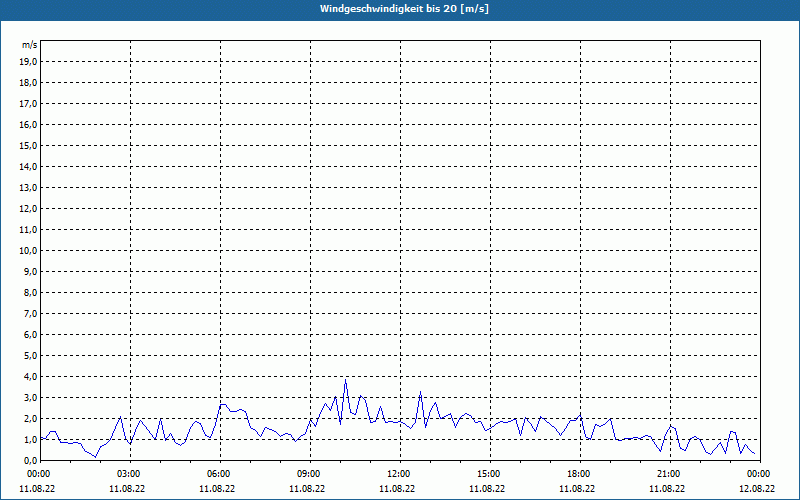Click the "10,0" y-axis label
Image resolution: width=800 pixels, height=500 pixels.
(28, 251)
